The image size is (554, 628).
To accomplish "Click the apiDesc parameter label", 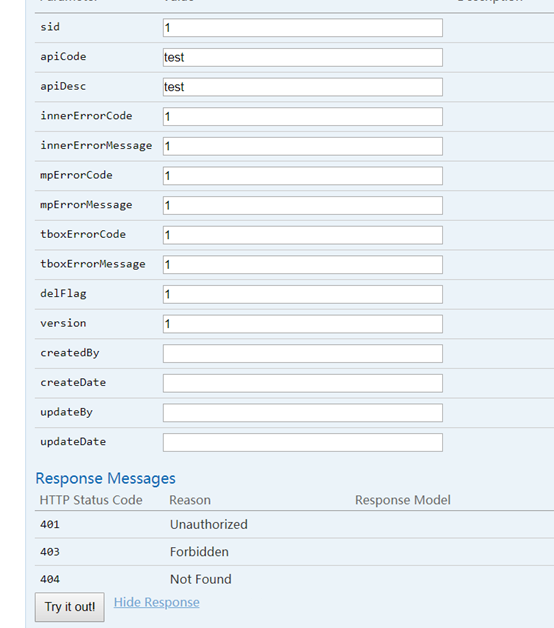I will pos(63,86).
